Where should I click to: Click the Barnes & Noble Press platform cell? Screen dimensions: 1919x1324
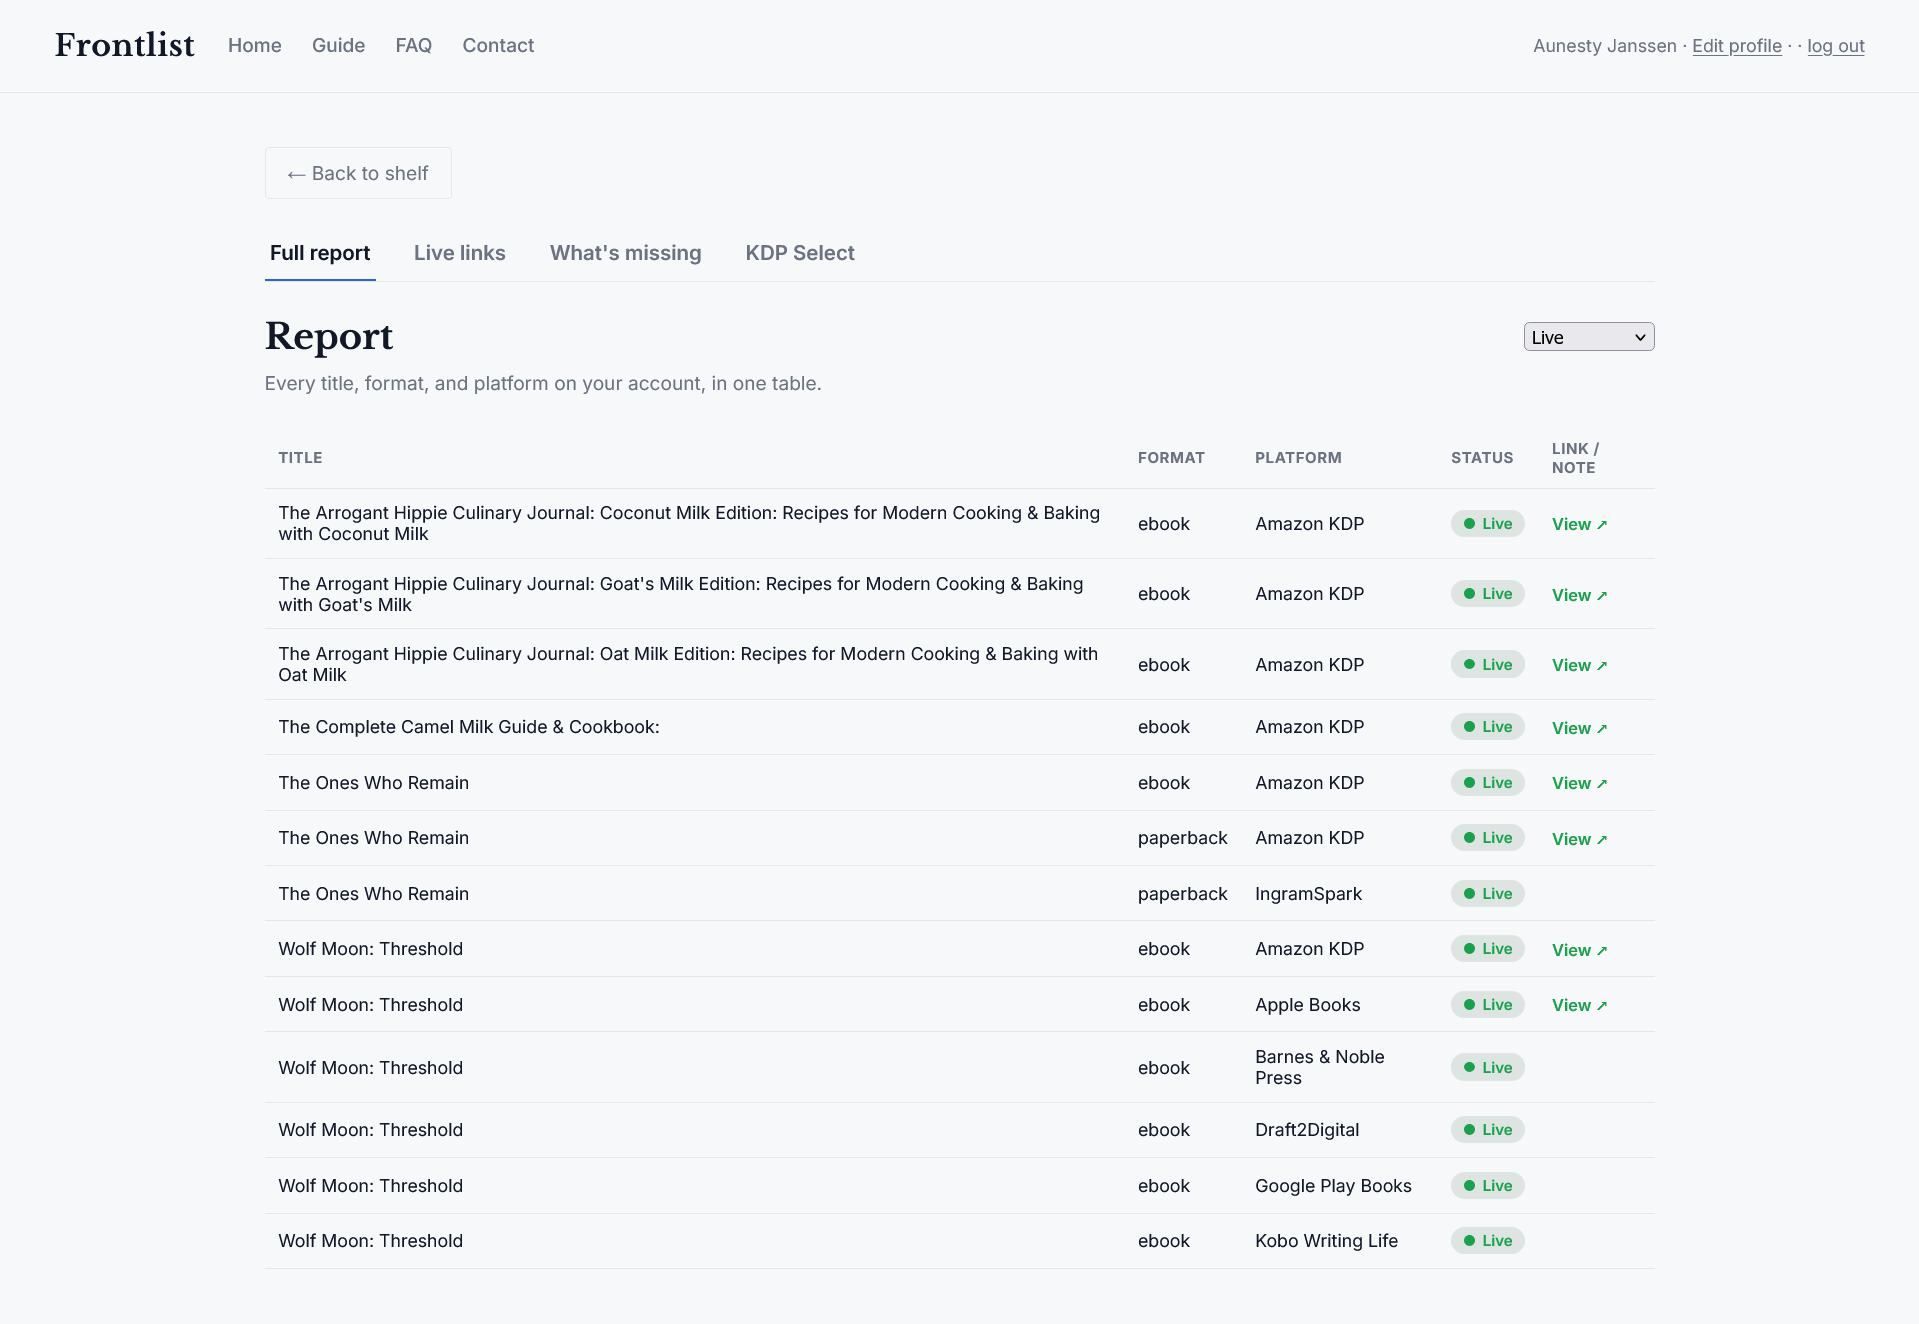1320,1067
